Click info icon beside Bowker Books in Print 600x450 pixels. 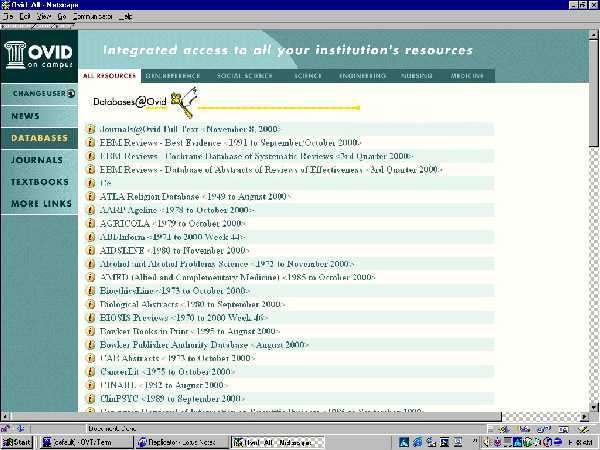tap(90, 331)
